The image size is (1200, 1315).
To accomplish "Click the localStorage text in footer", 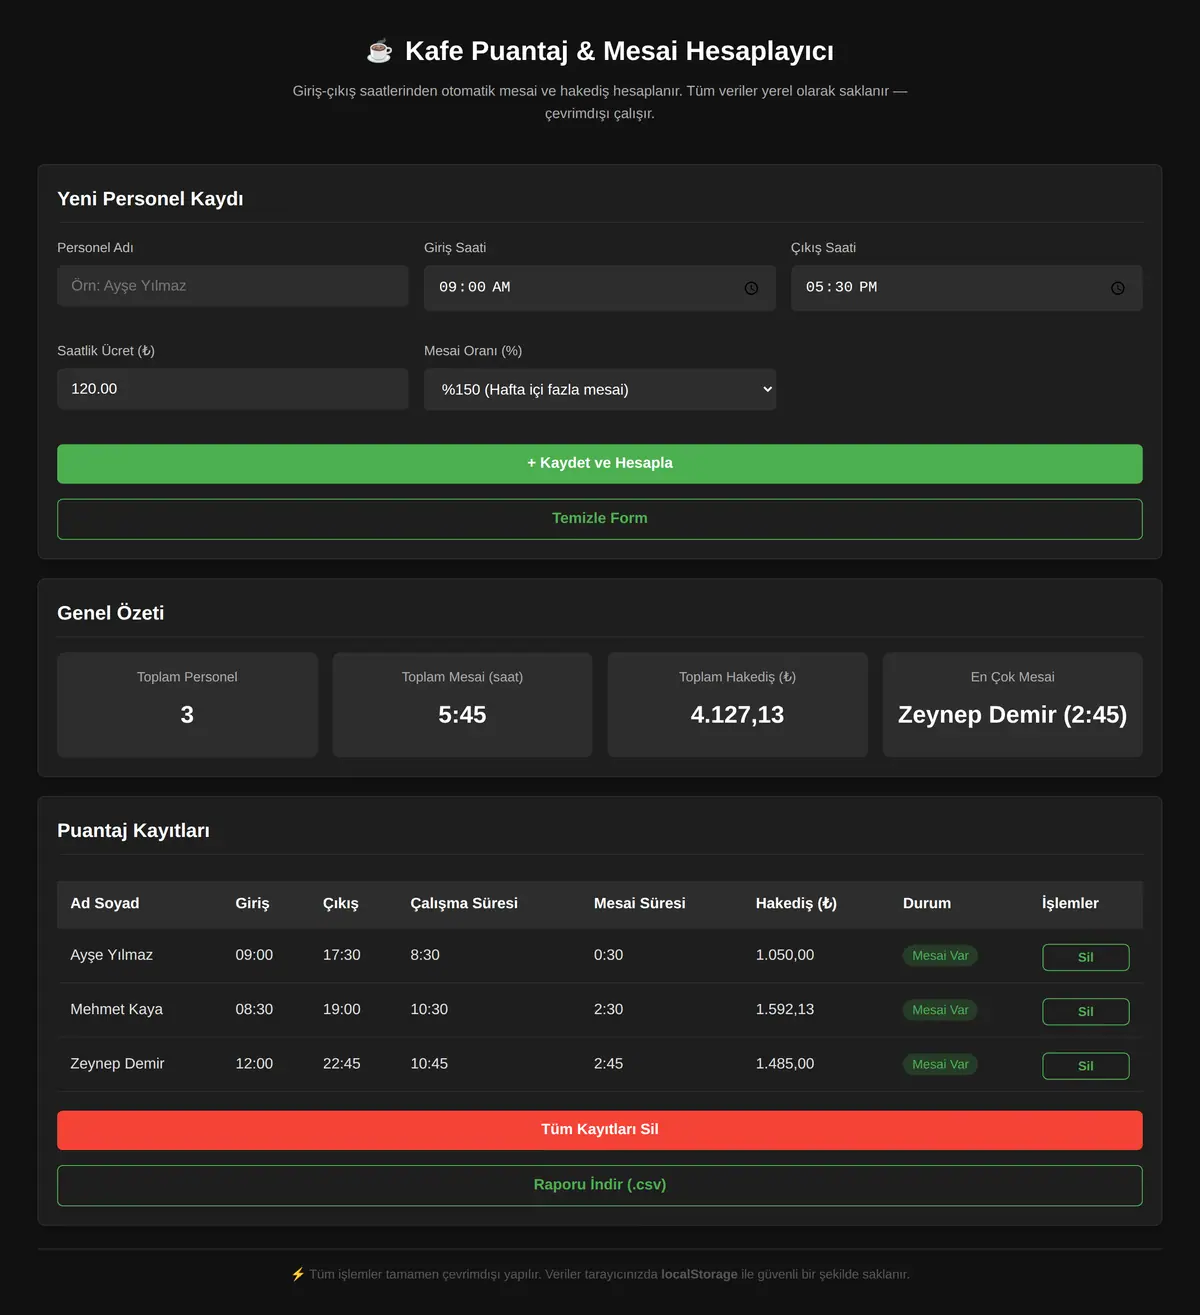I will coord(699,1274).
